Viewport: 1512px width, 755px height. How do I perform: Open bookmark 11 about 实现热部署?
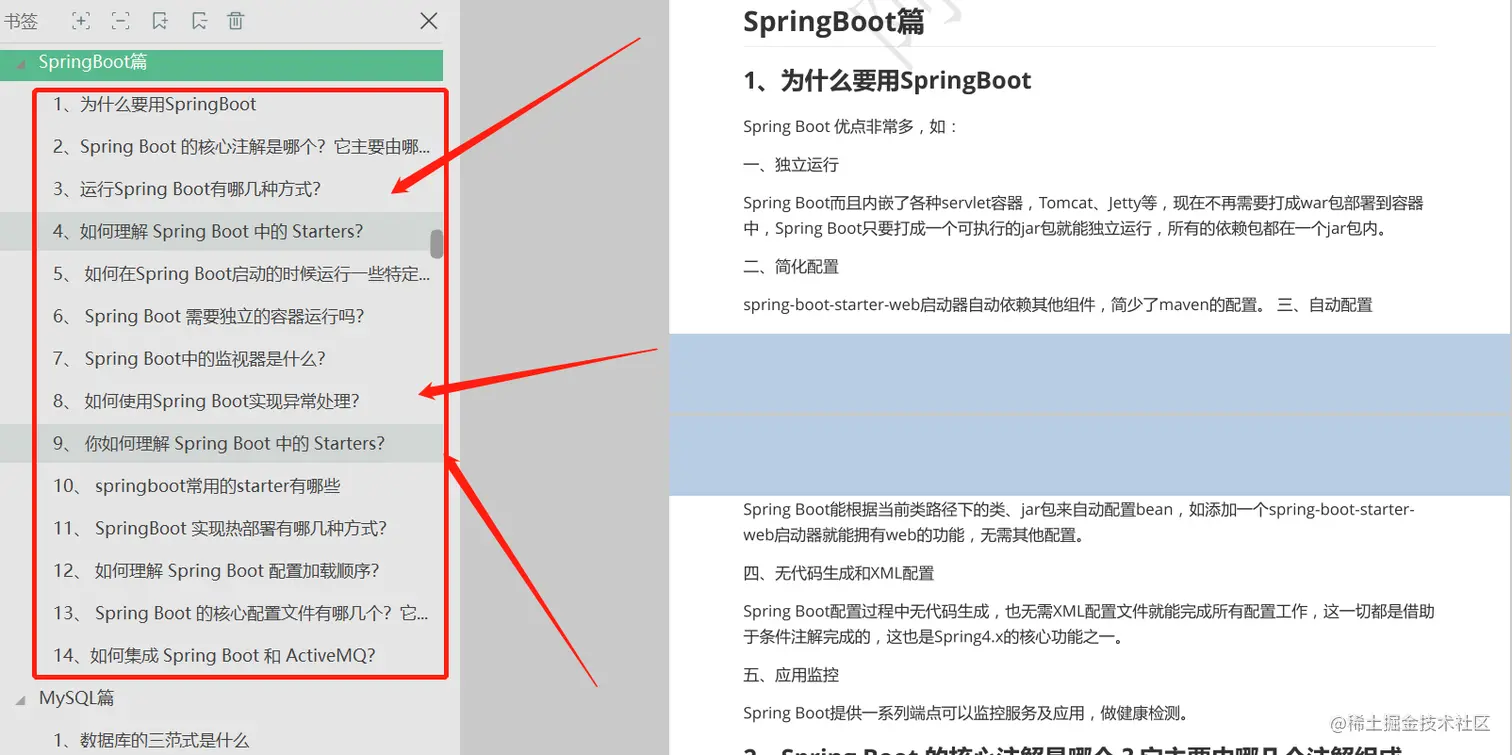220,528
